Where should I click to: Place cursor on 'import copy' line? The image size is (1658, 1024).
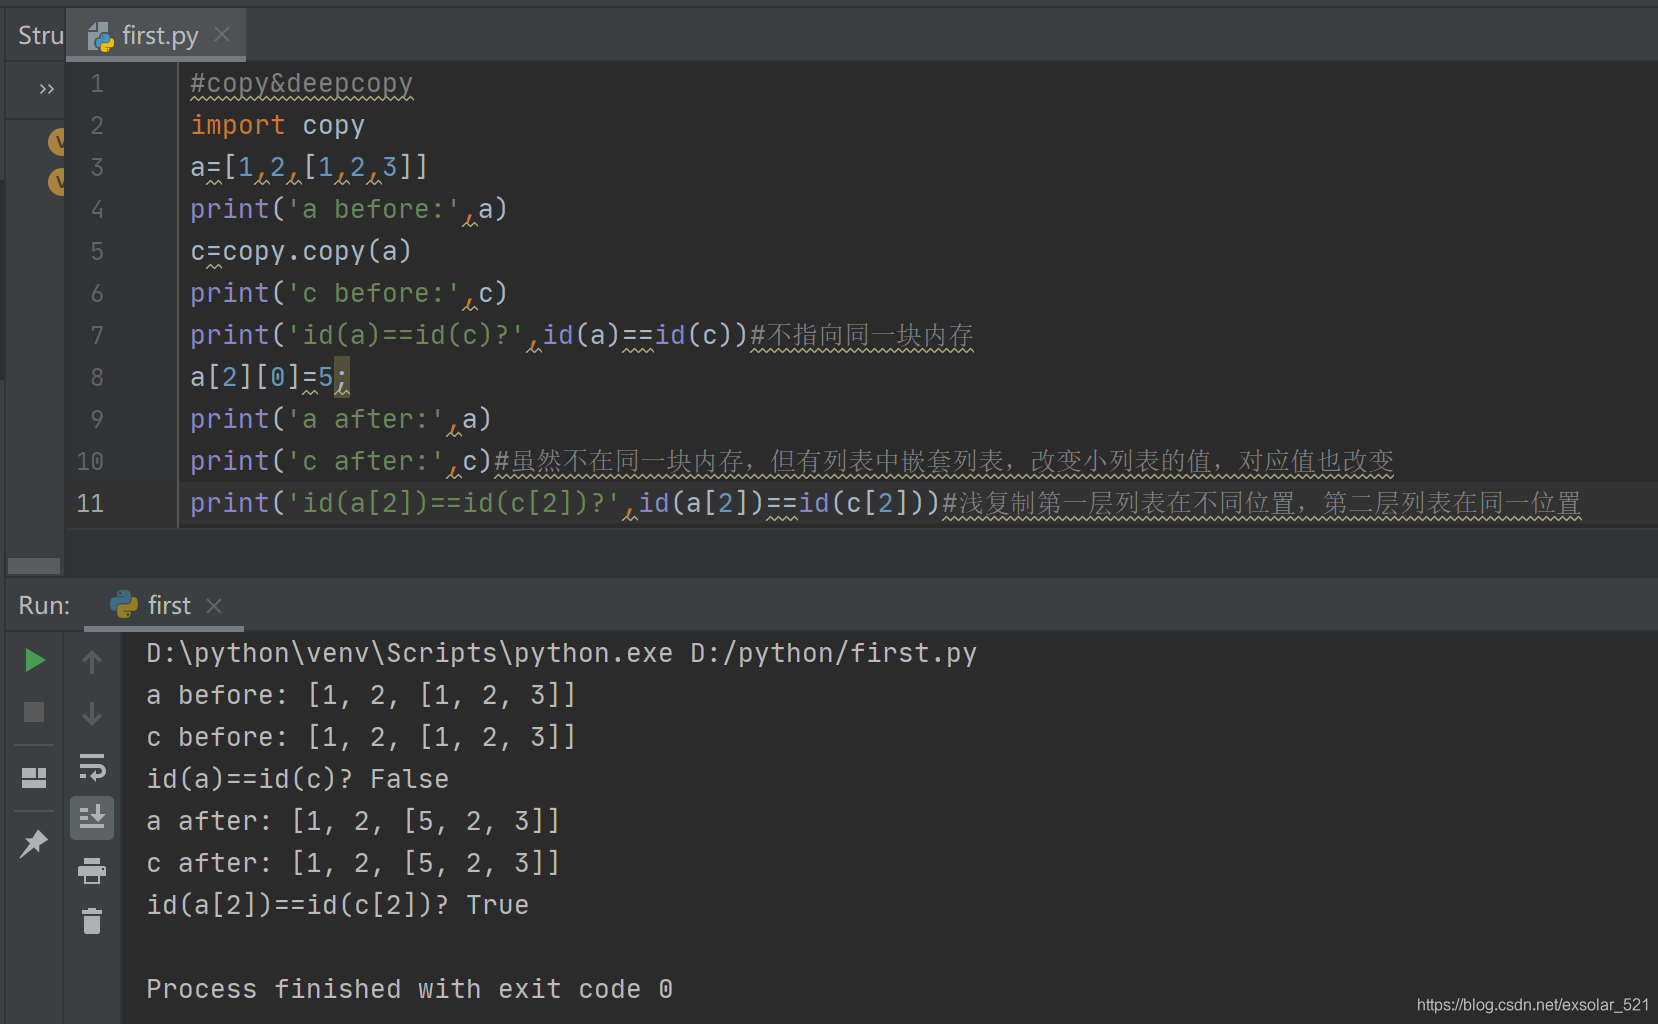(277, 125)
